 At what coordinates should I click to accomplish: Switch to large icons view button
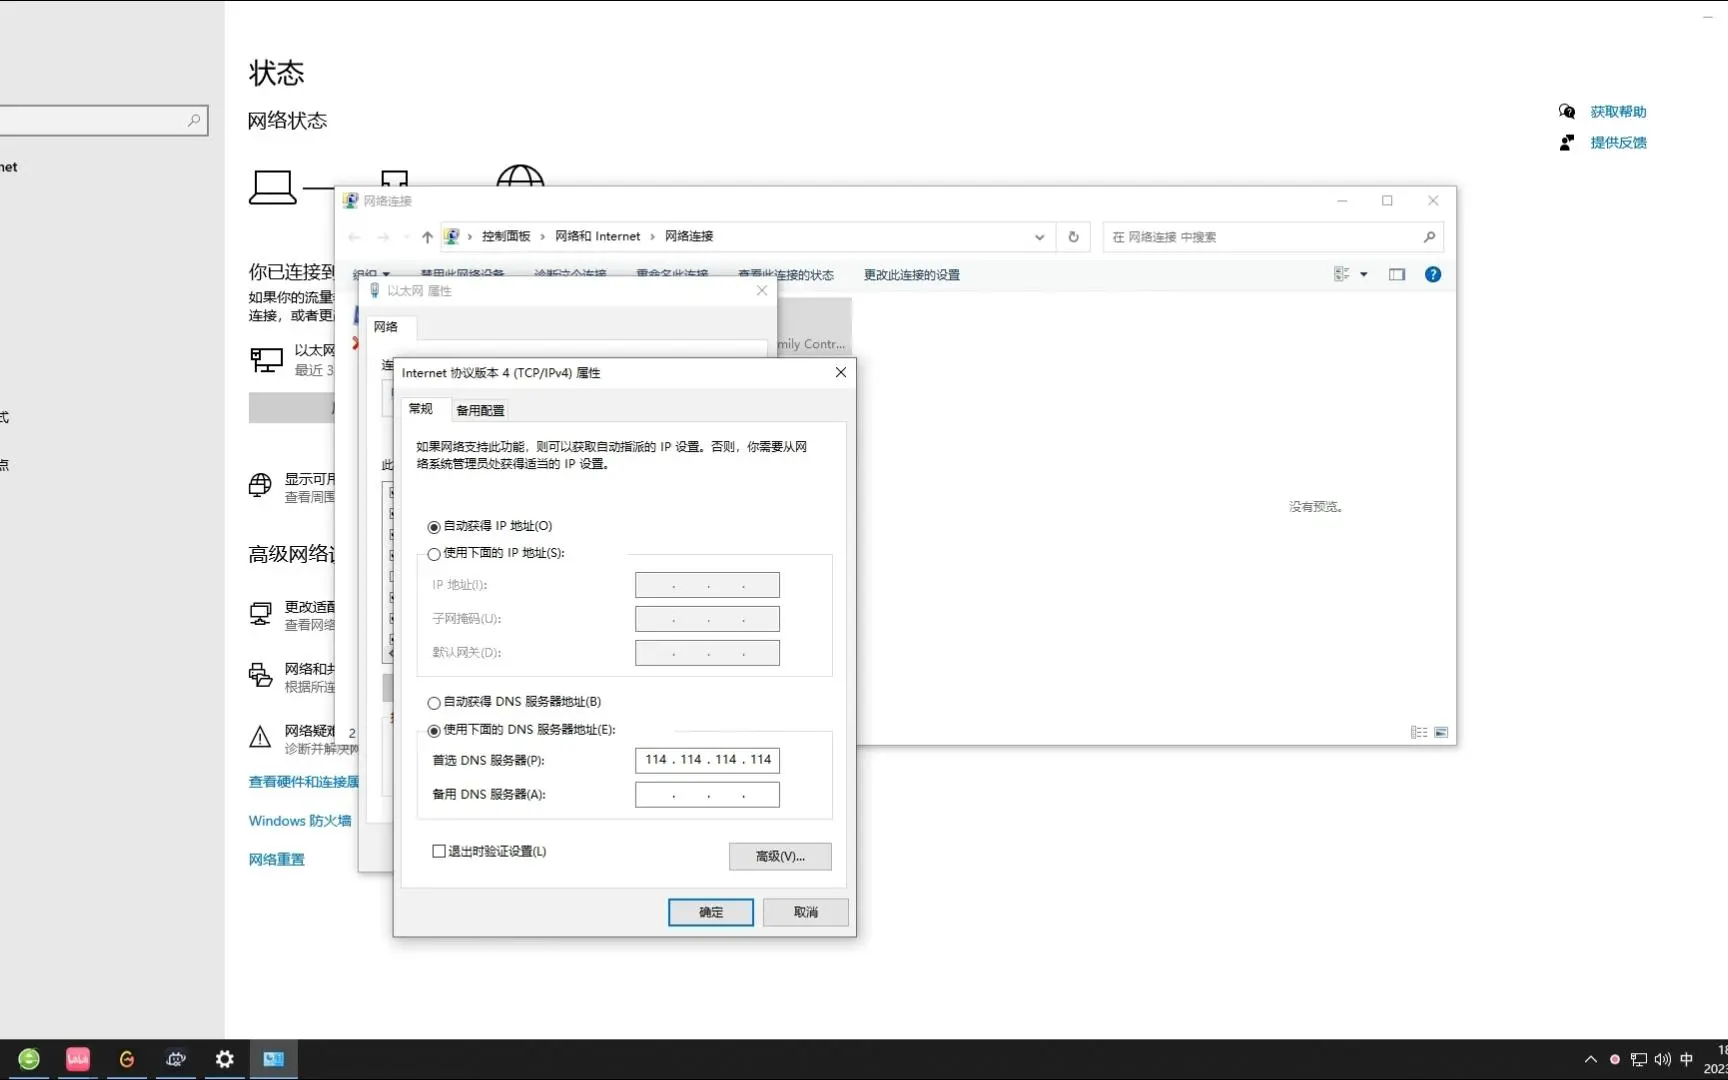1441,732
